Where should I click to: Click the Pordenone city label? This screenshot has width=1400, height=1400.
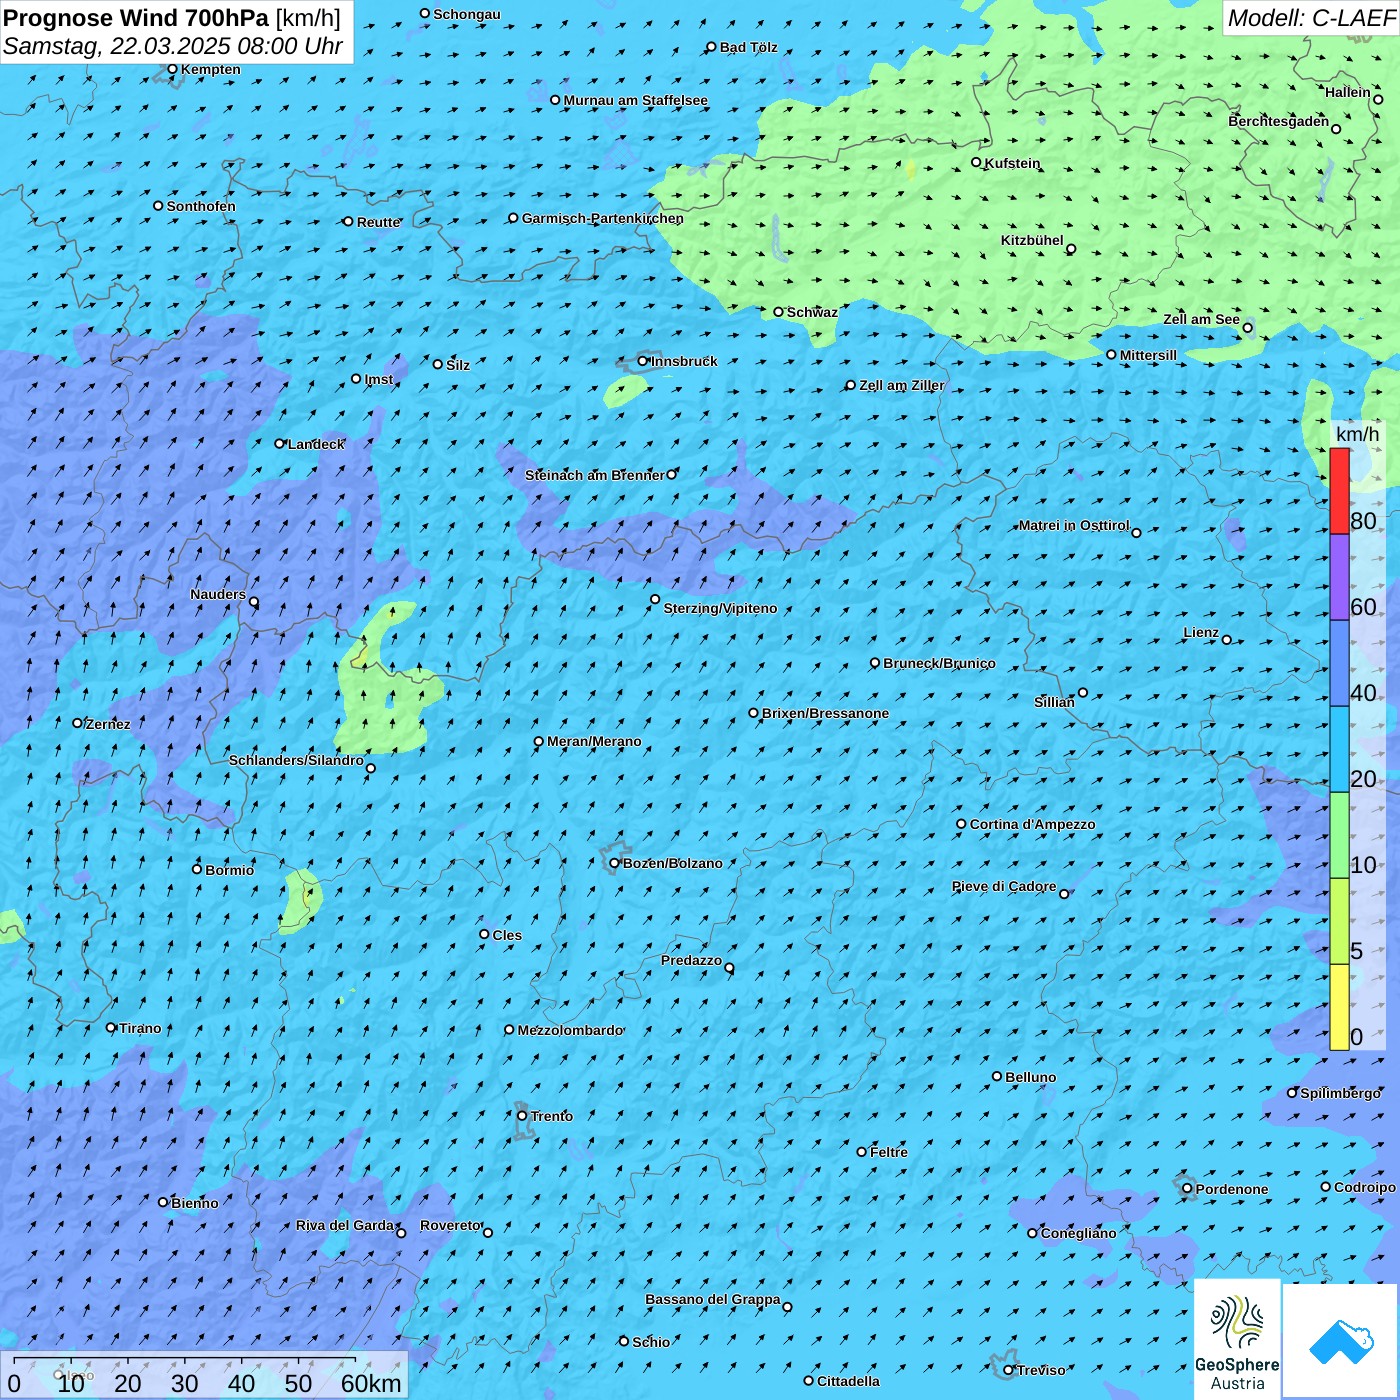[x=1232, y=1189]
